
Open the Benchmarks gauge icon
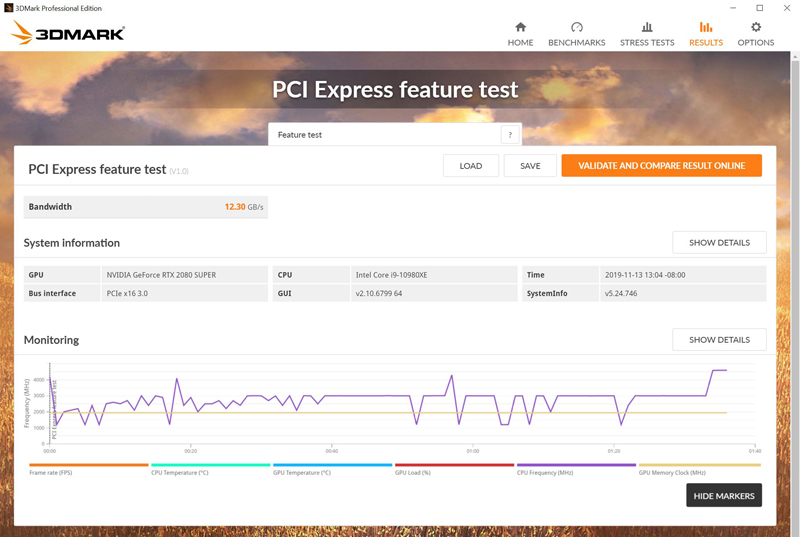point(577,27)
